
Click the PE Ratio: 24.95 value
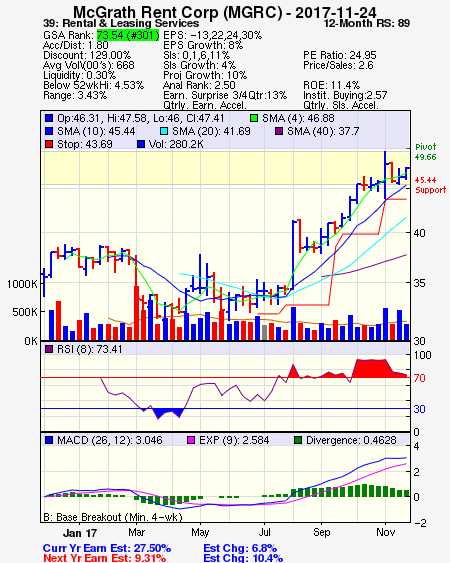(340, 55)
